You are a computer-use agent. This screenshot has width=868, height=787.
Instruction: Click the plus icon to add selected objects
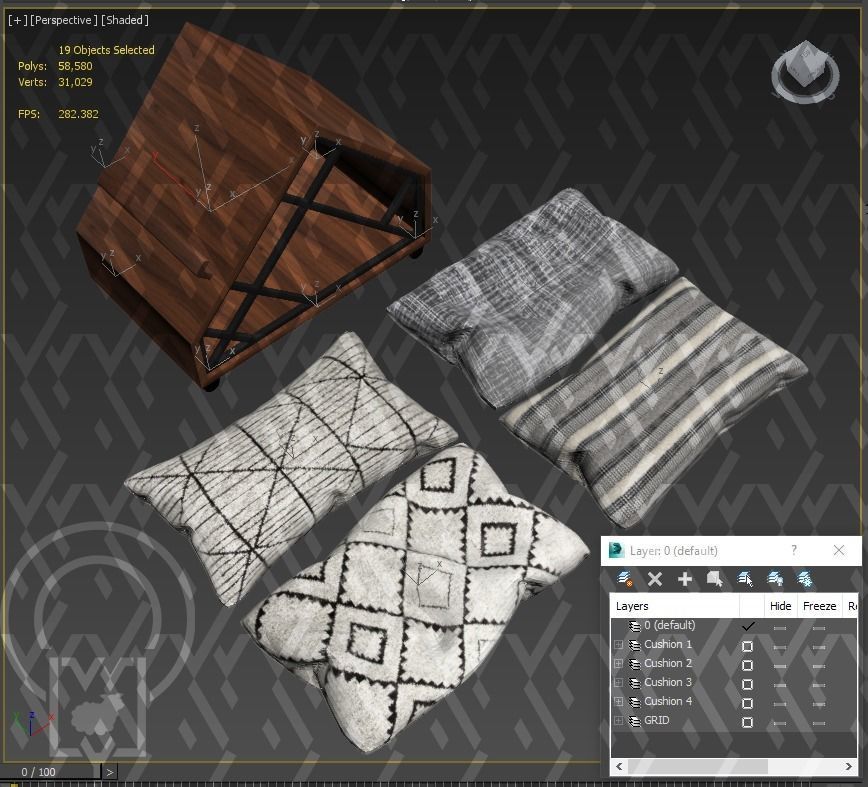tap(685, 579)
